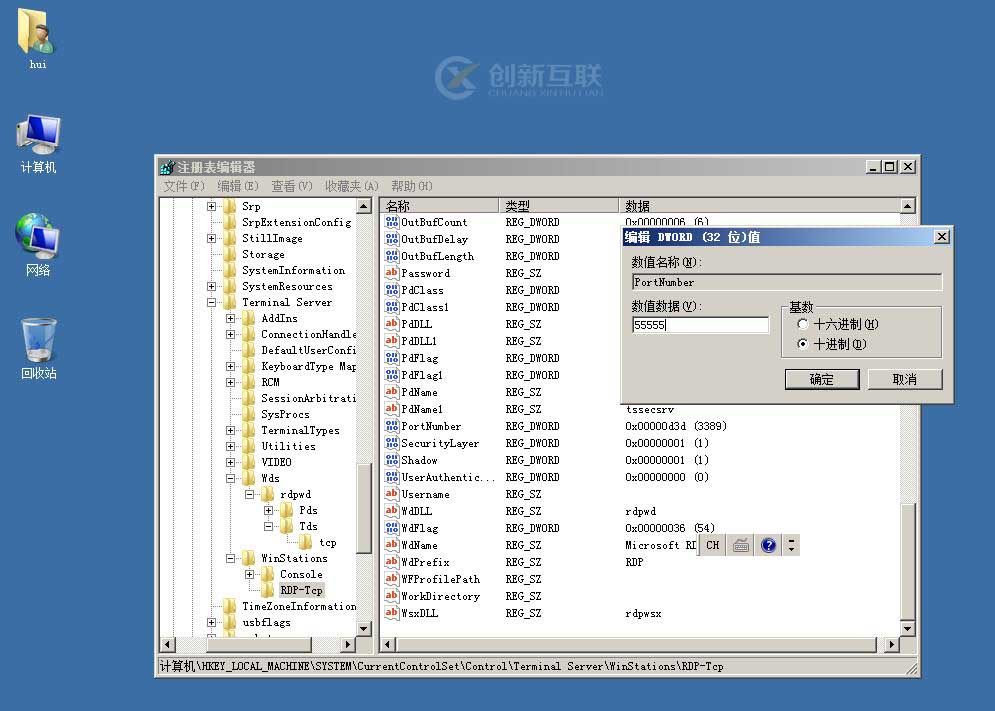This screenshot has width=995, height=711.
Task: Expand the AddIns tree node
Action: tap(230, 318)
